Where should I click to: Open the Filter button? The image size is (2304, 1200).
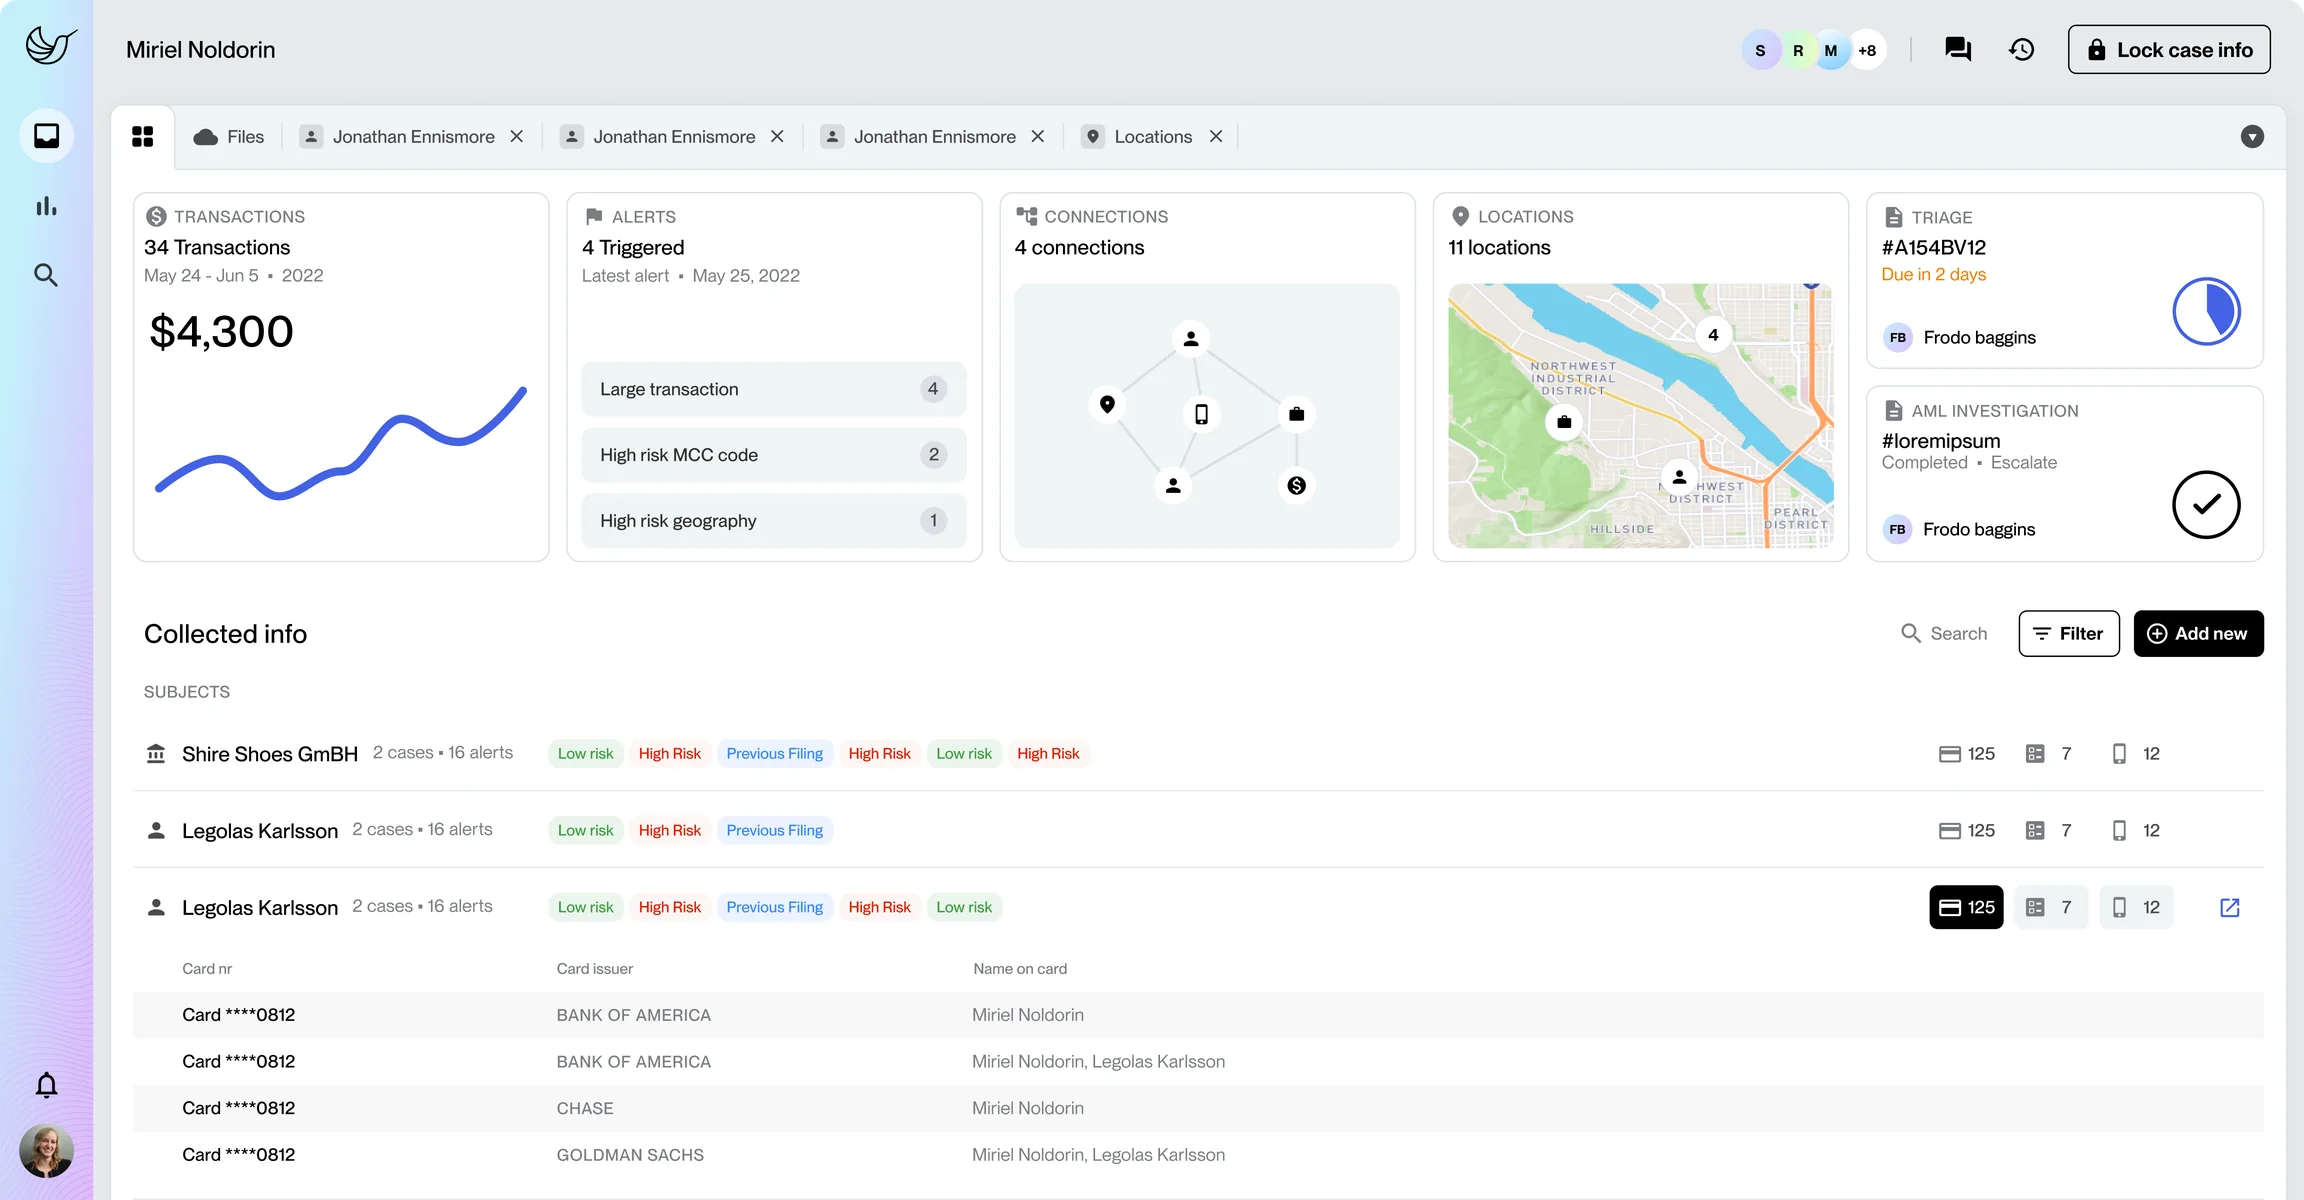(x=2069, y=634)
